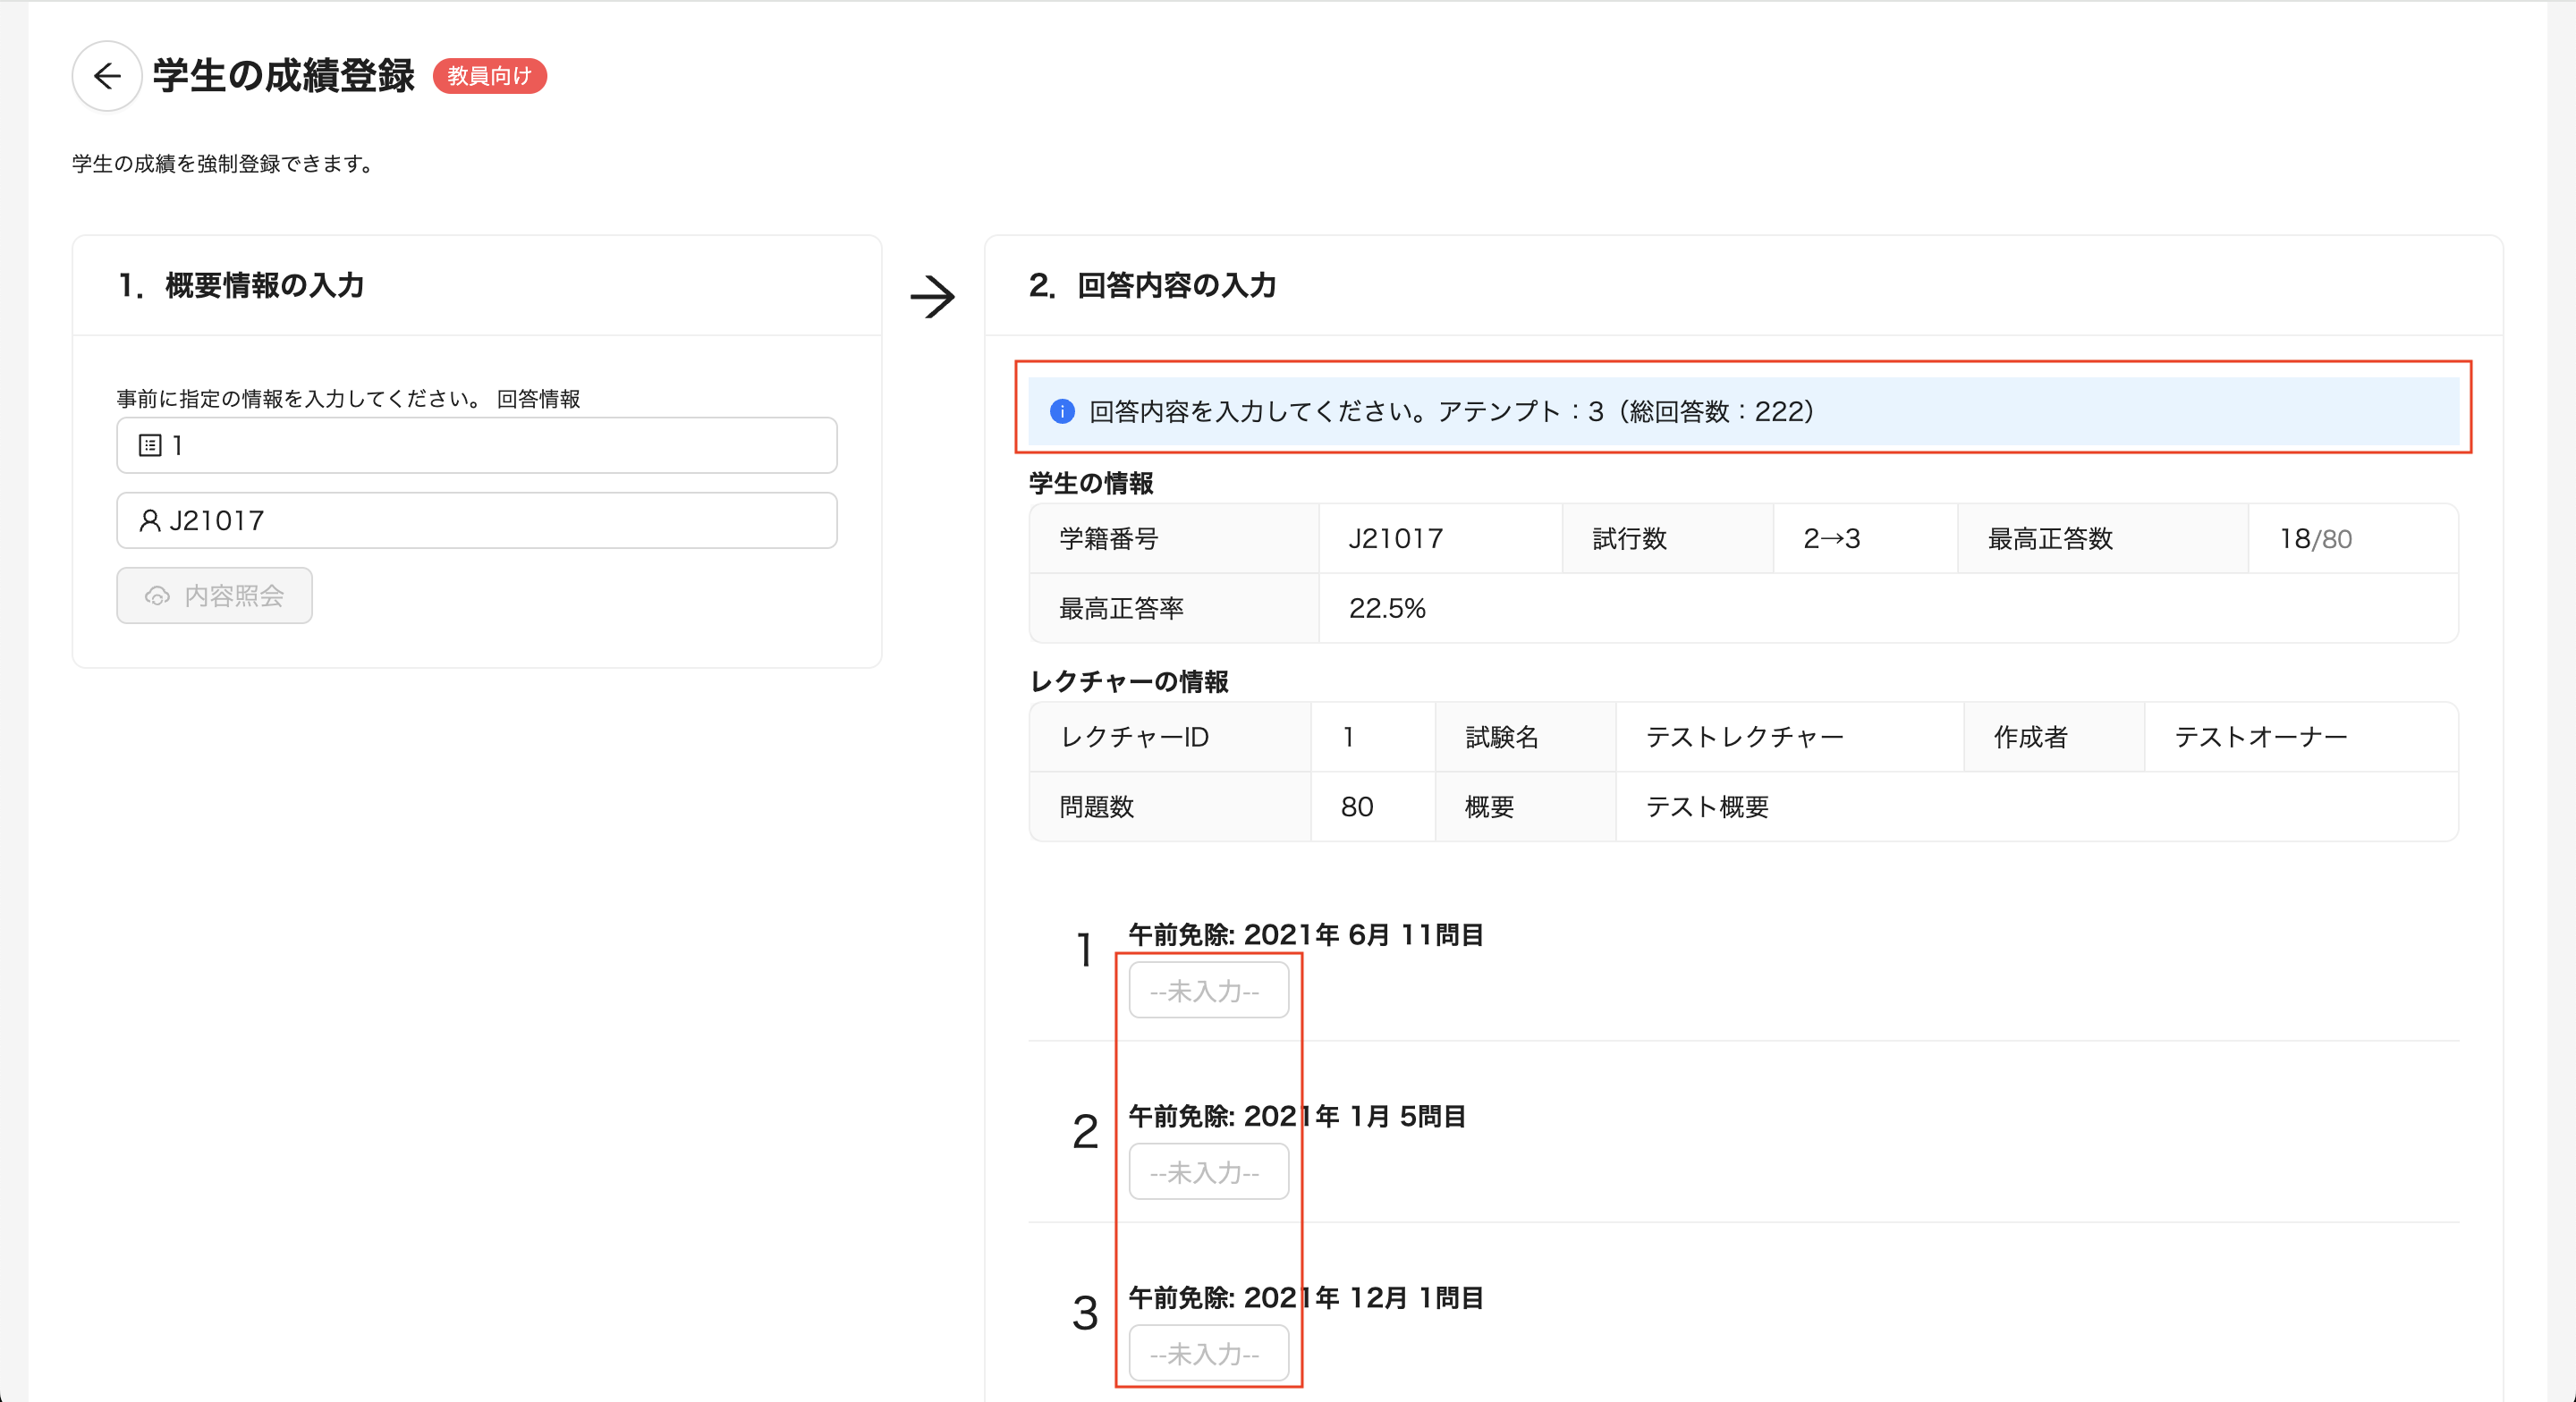The width and height of the screenshot is (2576, 1402).
Task: Click 1. 概要情報の入力 section header
Action: click(241, 286)
